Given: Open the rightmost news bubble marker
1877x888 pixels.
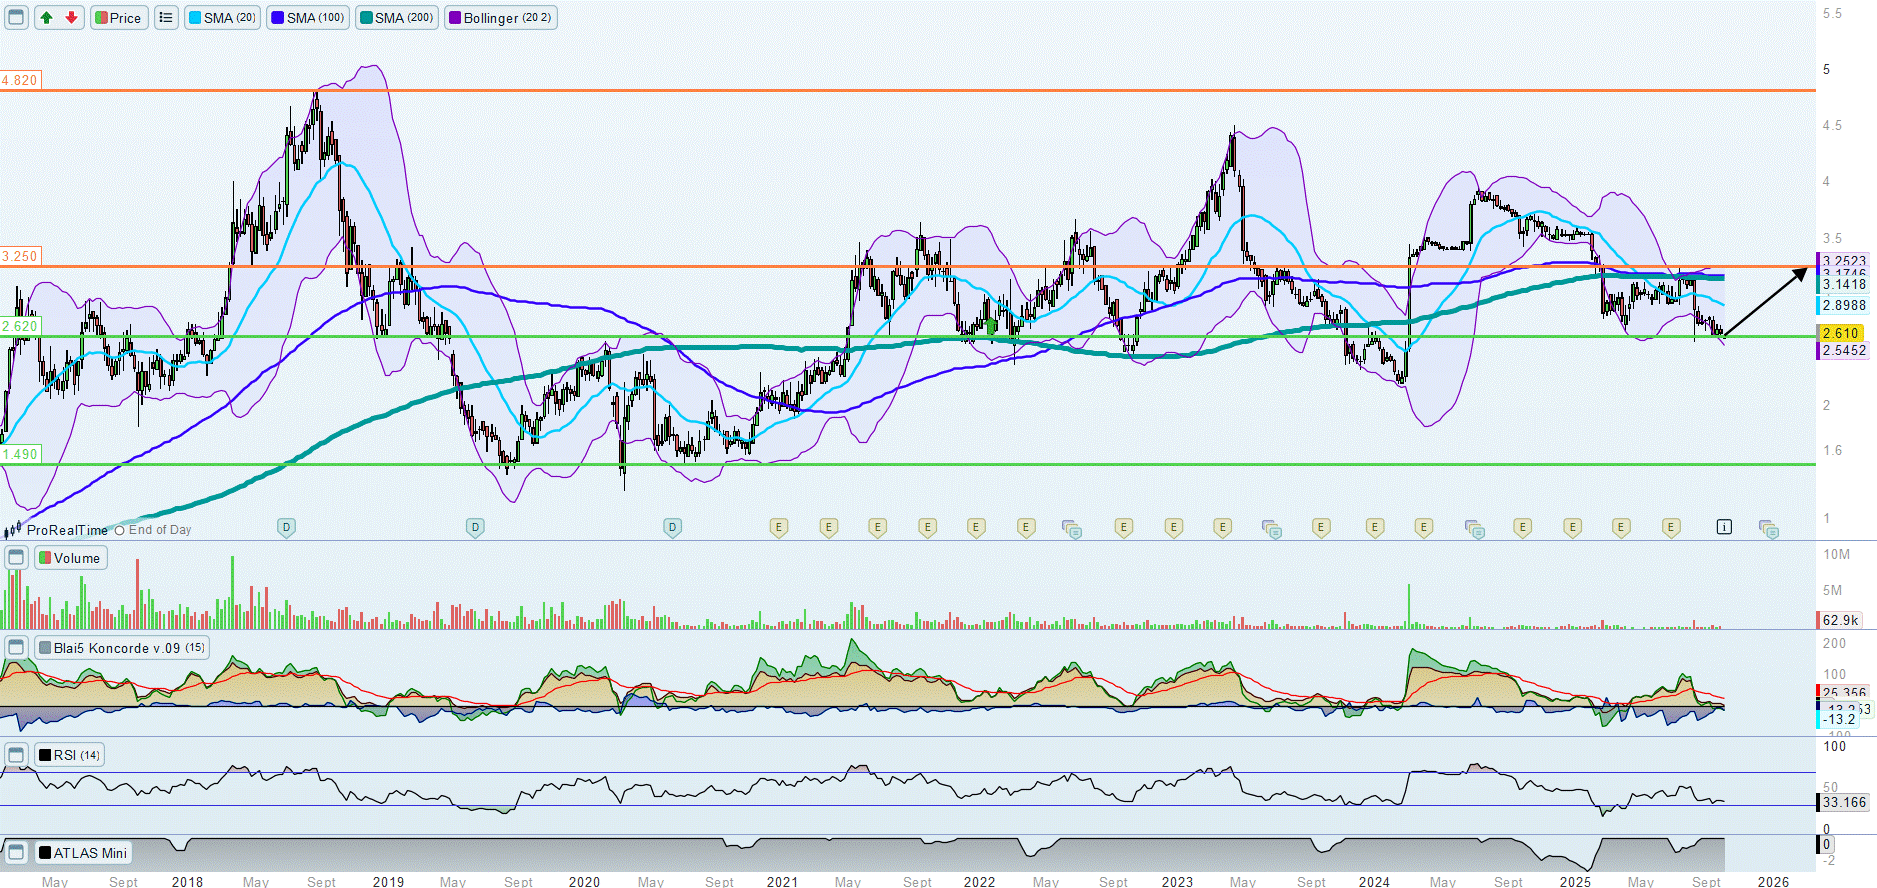Looking at the screenshot, I should pyautogui.click(x=1769, y=529).
